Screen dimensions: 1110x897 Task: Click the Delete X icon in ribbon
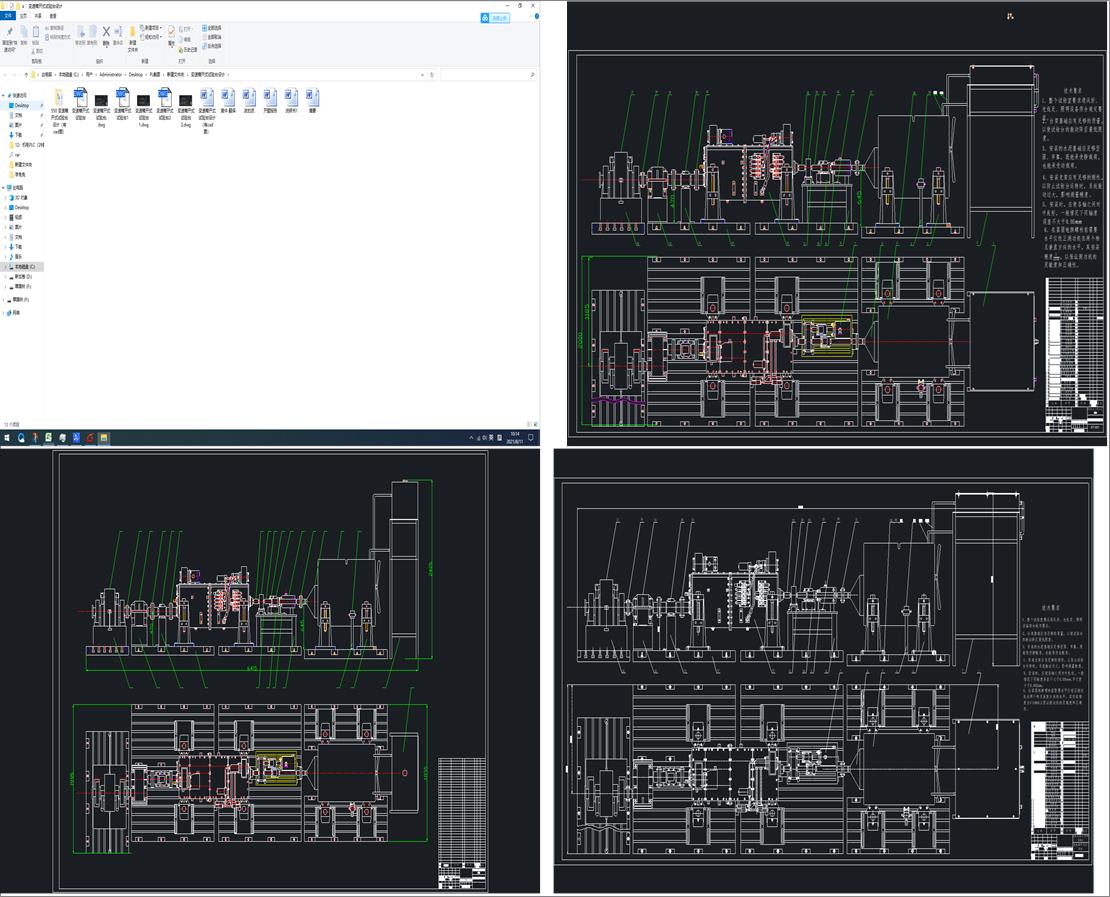[105, 32]
